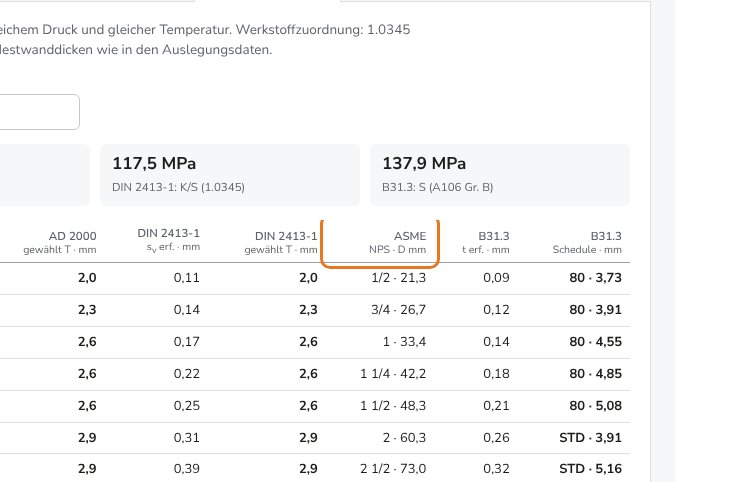
Task: Click the B31.3 Schedule column header
Action: pos(587,242)
